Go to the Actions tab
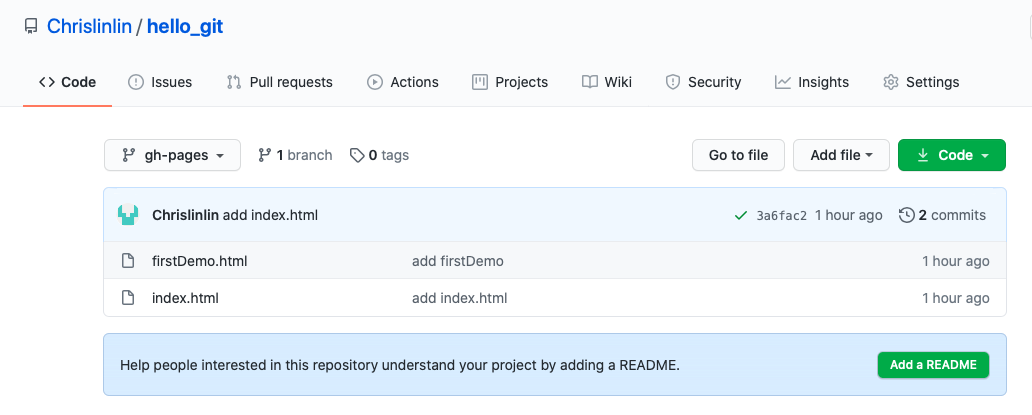The width and height of the screenshot is (1032, 415). coord(403,82)
